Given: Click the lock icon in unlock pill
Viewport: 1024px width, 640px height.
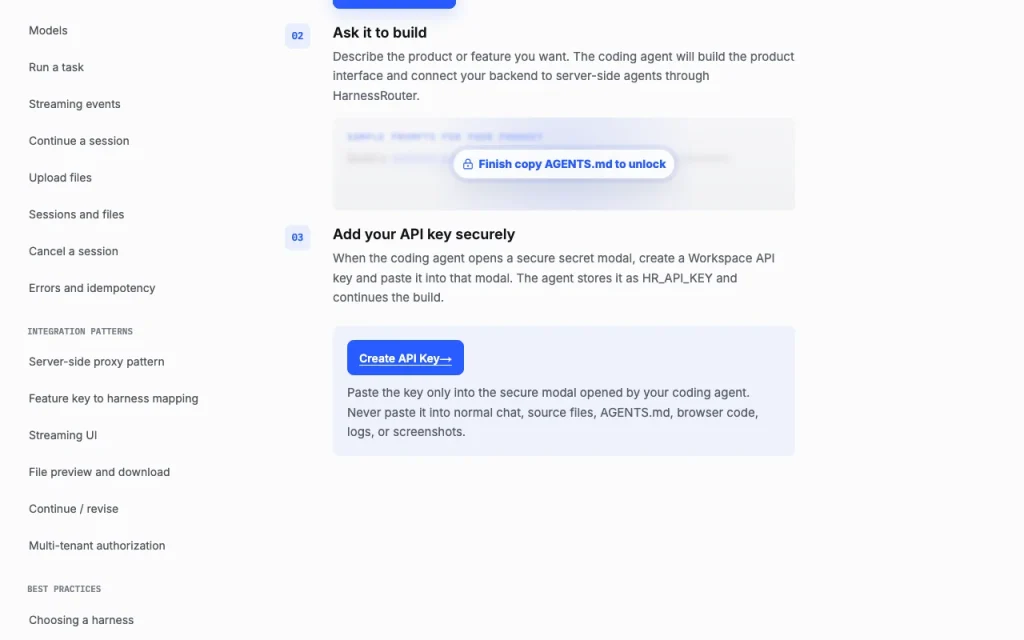Looking at the screenshot, I should (468, 165).
